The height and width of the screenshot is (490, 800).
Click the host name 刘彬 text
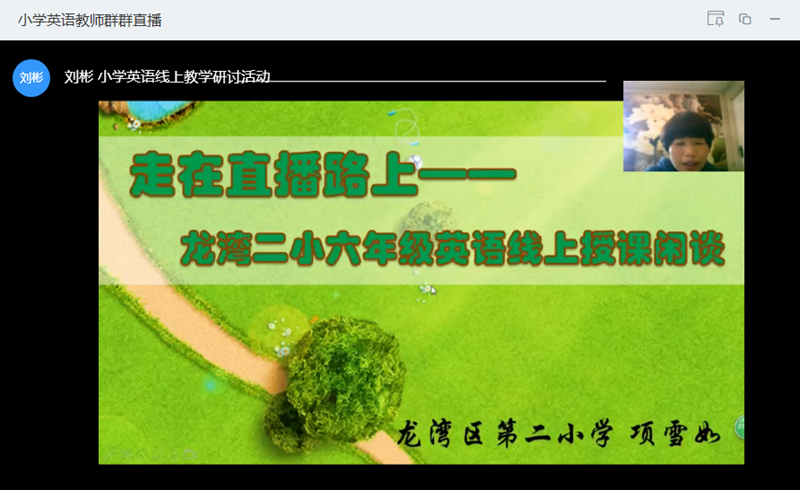79,77
